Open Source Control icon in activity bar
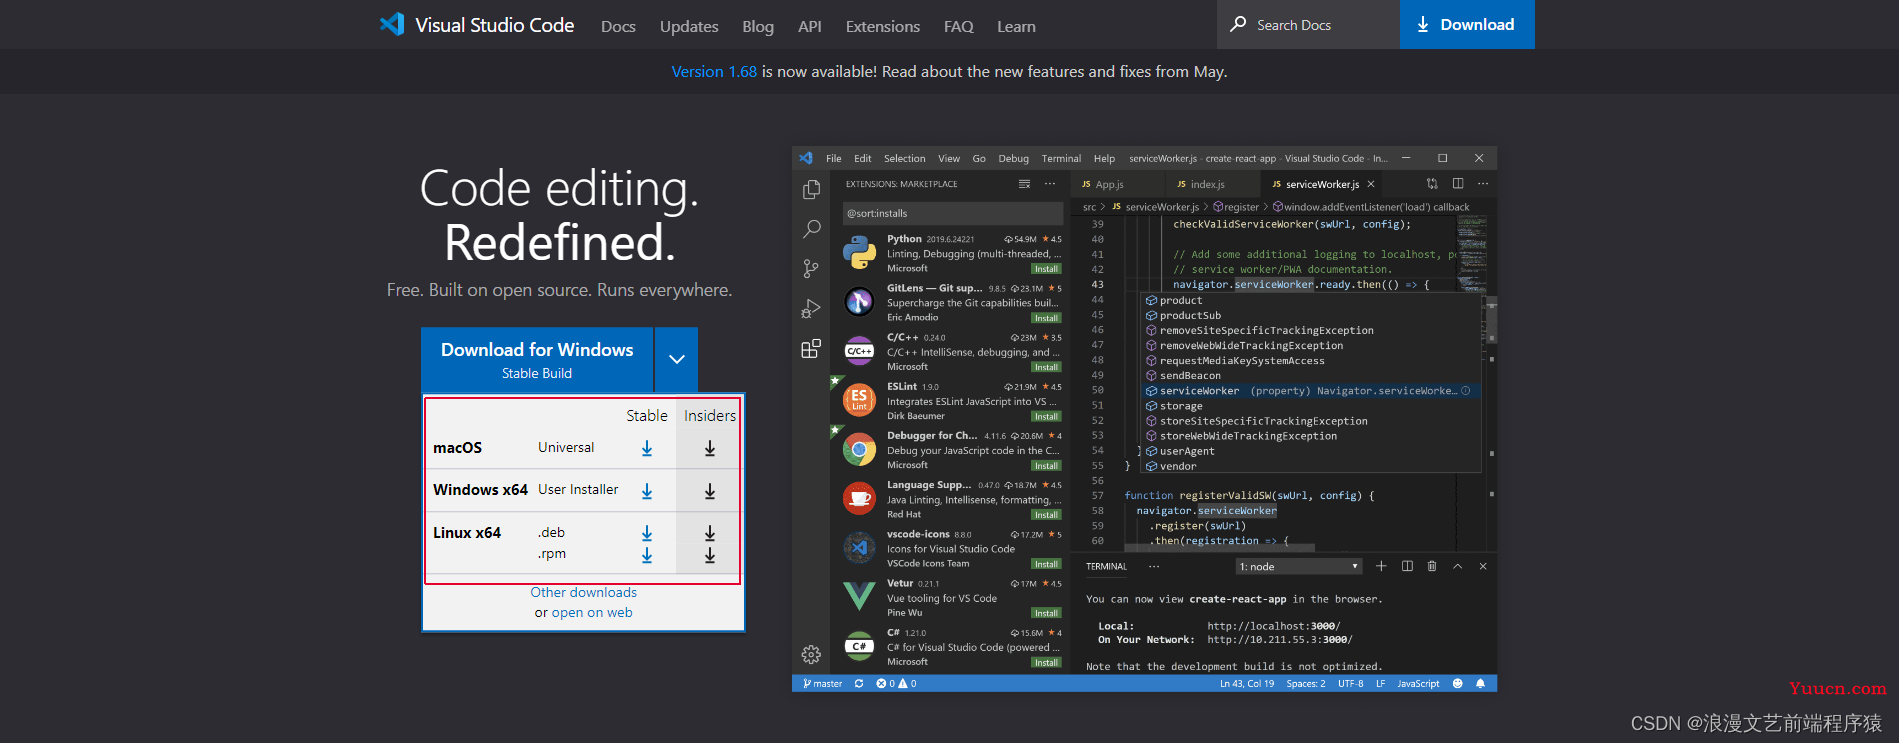1899x743 pixels. coord(811,269)
